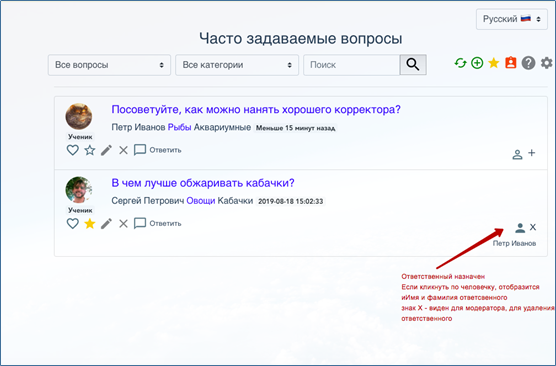556x366 pixels.
Task: Click the Ученик badge under Сергей's avatar
Action: pos(80,210)
